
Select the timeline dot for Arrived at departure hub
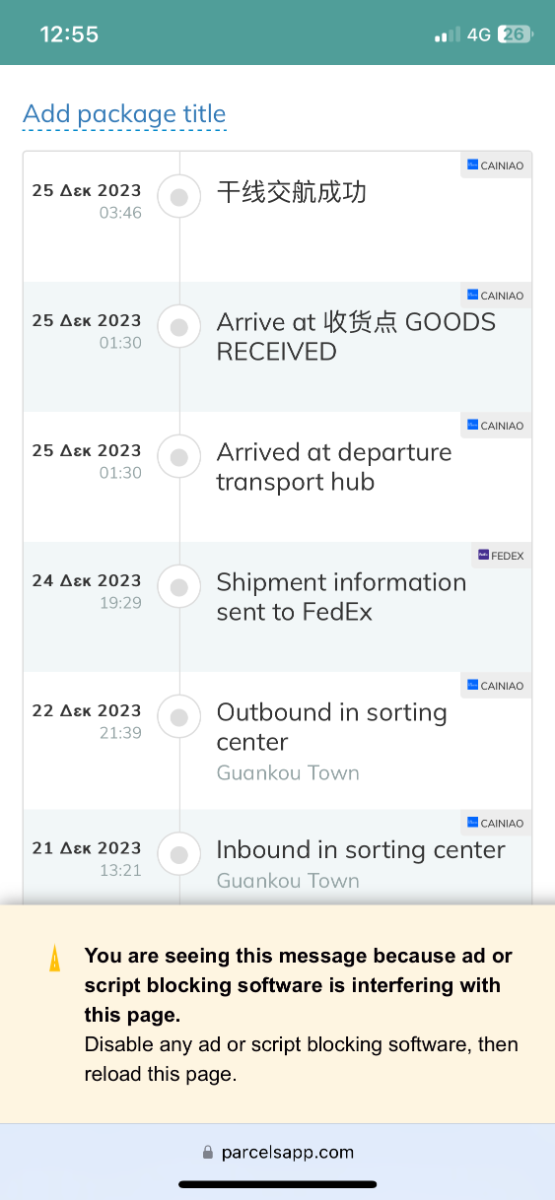click(x=180, y=457)
